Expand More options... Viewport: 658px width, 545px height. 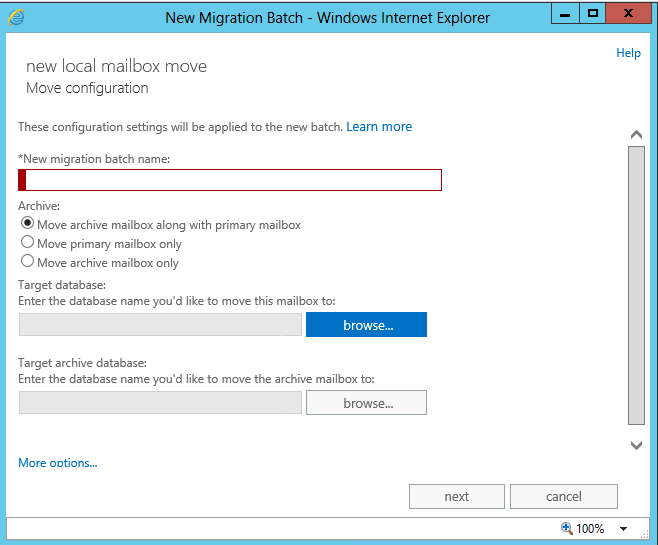tap(58, 463)
